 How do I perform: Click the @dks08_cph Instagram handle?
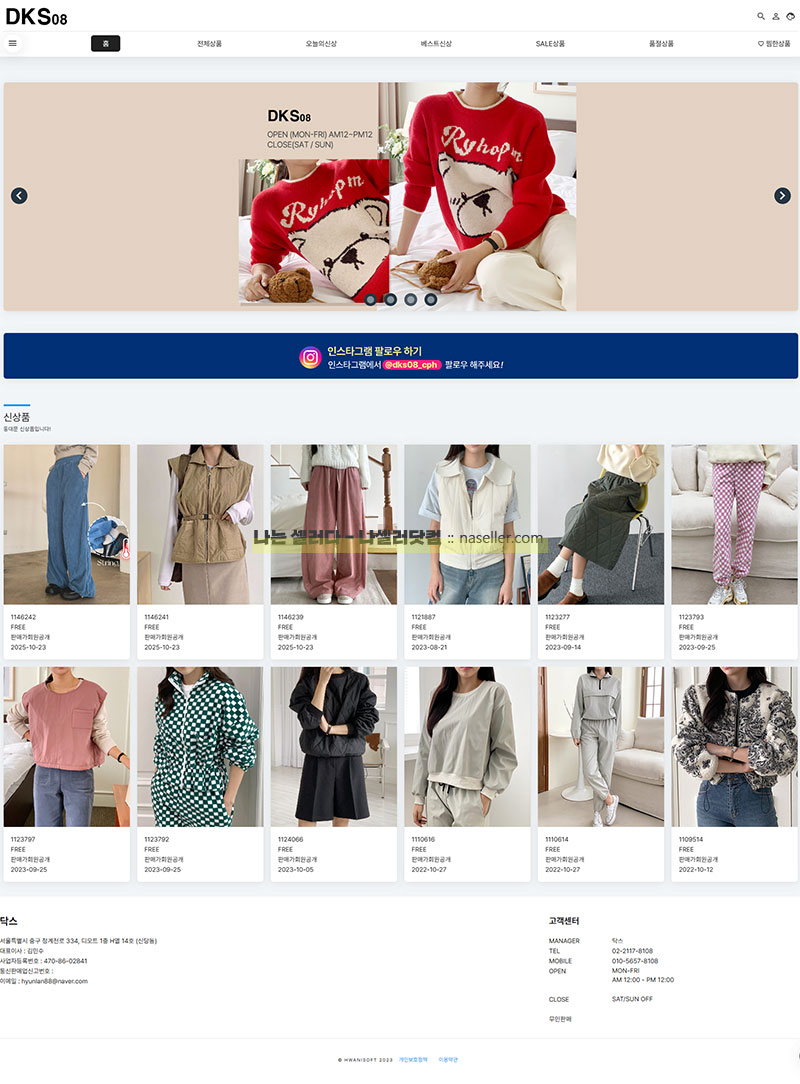click(412, 365)
